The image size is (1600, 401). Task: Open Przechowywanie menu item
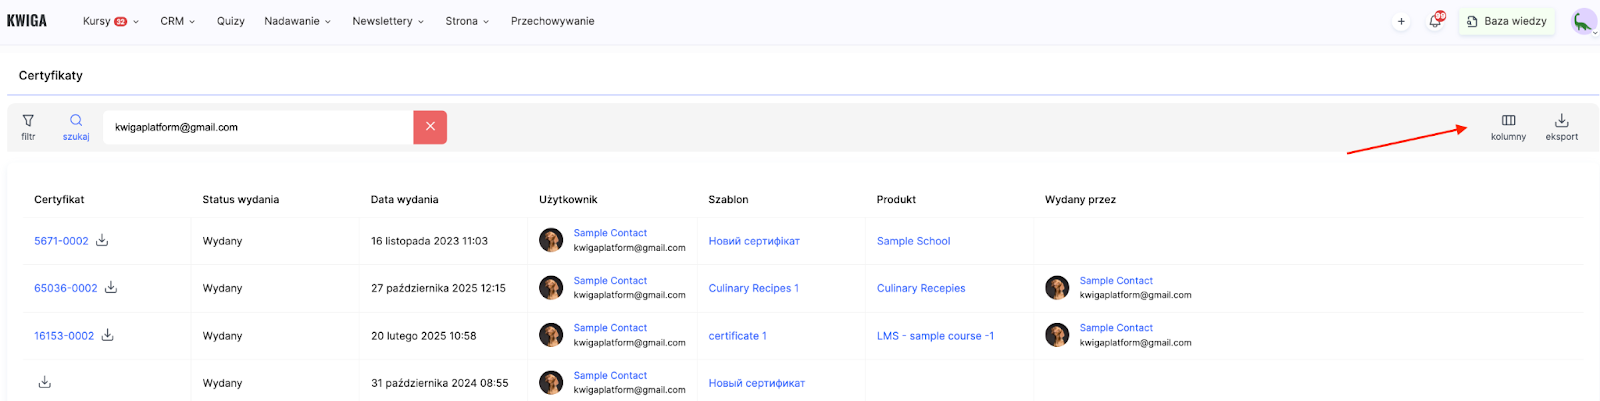(552, 21)
